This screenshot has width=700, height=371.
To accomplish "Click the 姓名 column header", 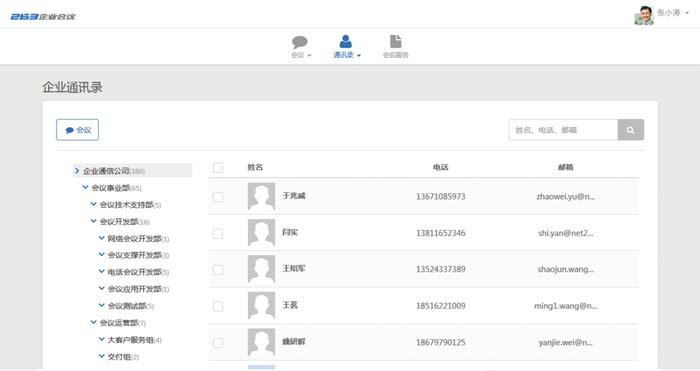I will click(x=255, y=167).
